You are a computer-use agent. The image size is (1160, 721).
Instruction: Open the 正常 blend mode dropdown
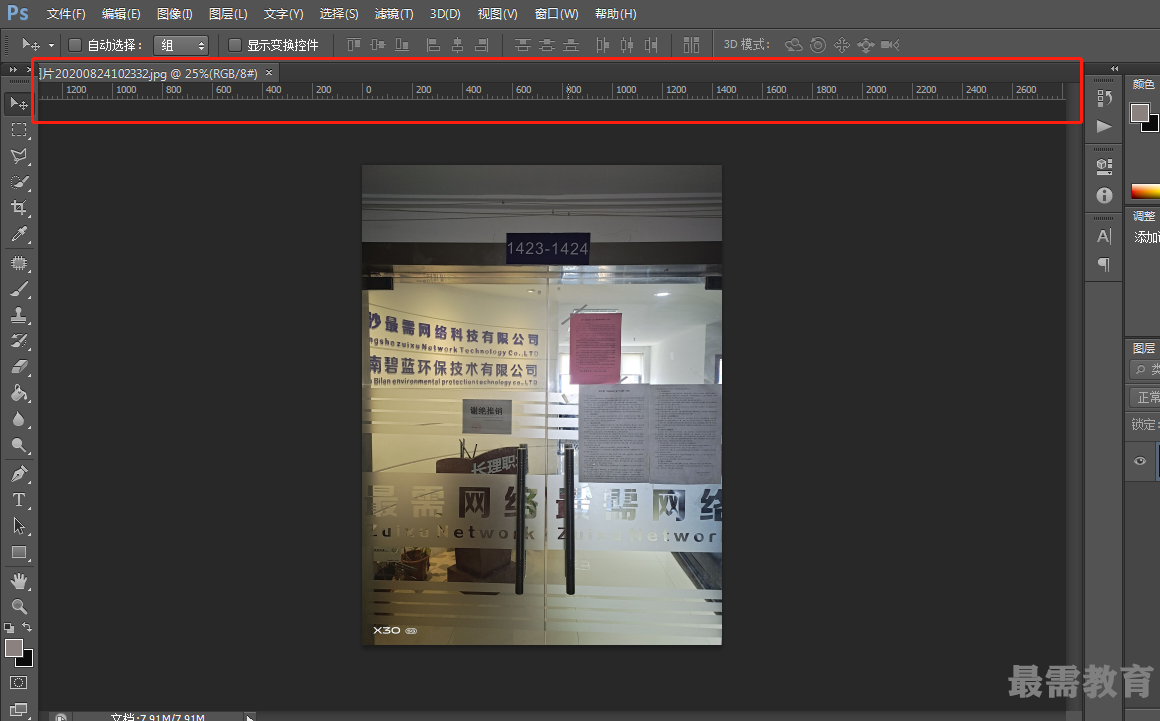click(x=1145, y=398)
